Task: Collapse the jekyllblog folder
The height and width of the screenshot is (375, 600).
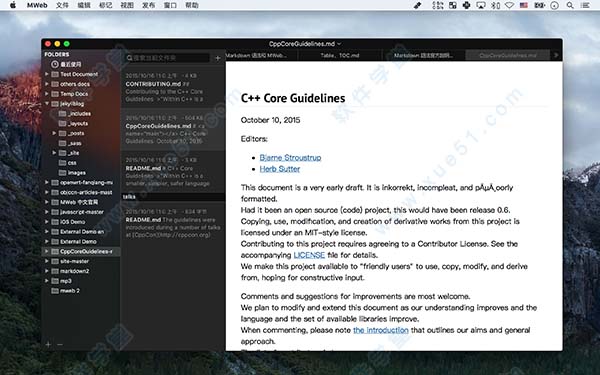Action: tap(47, 103)
